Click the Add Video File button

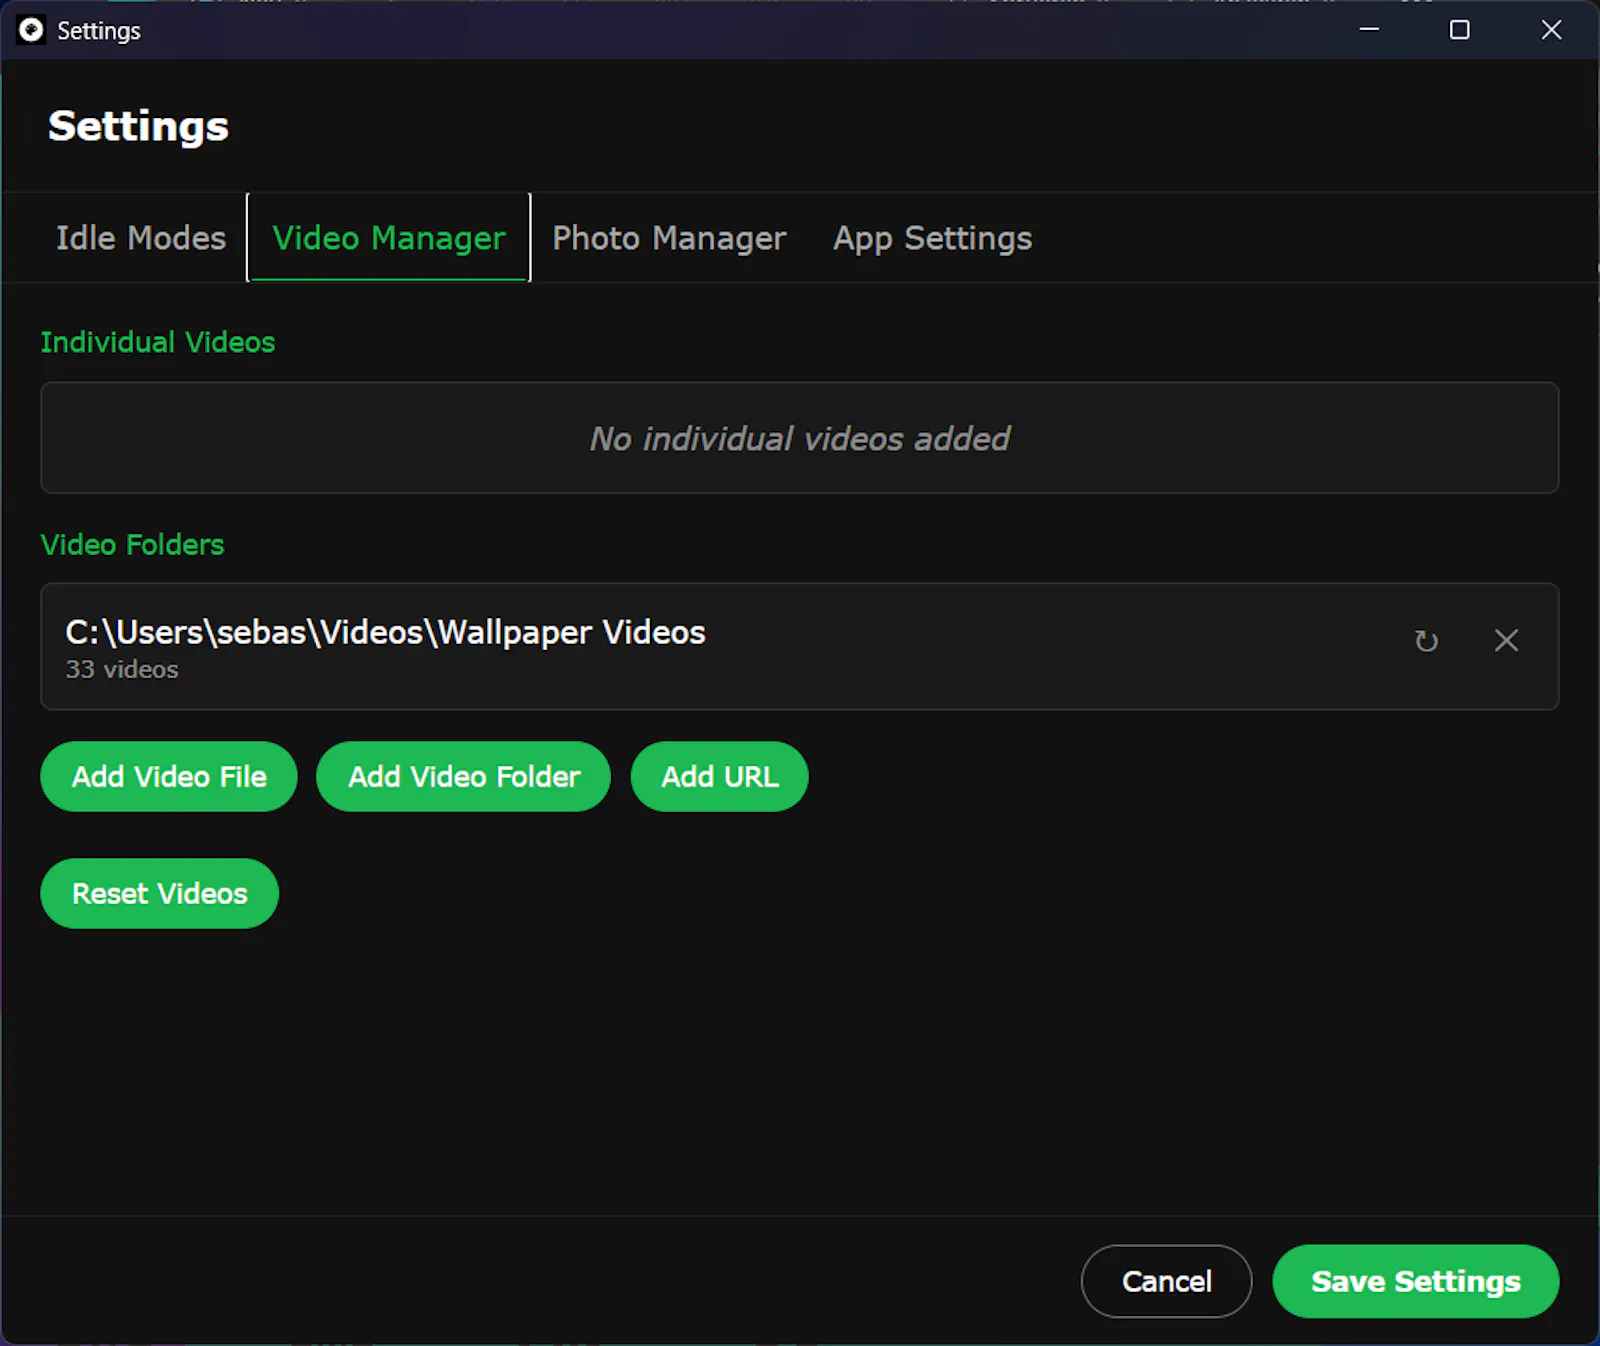169,776
